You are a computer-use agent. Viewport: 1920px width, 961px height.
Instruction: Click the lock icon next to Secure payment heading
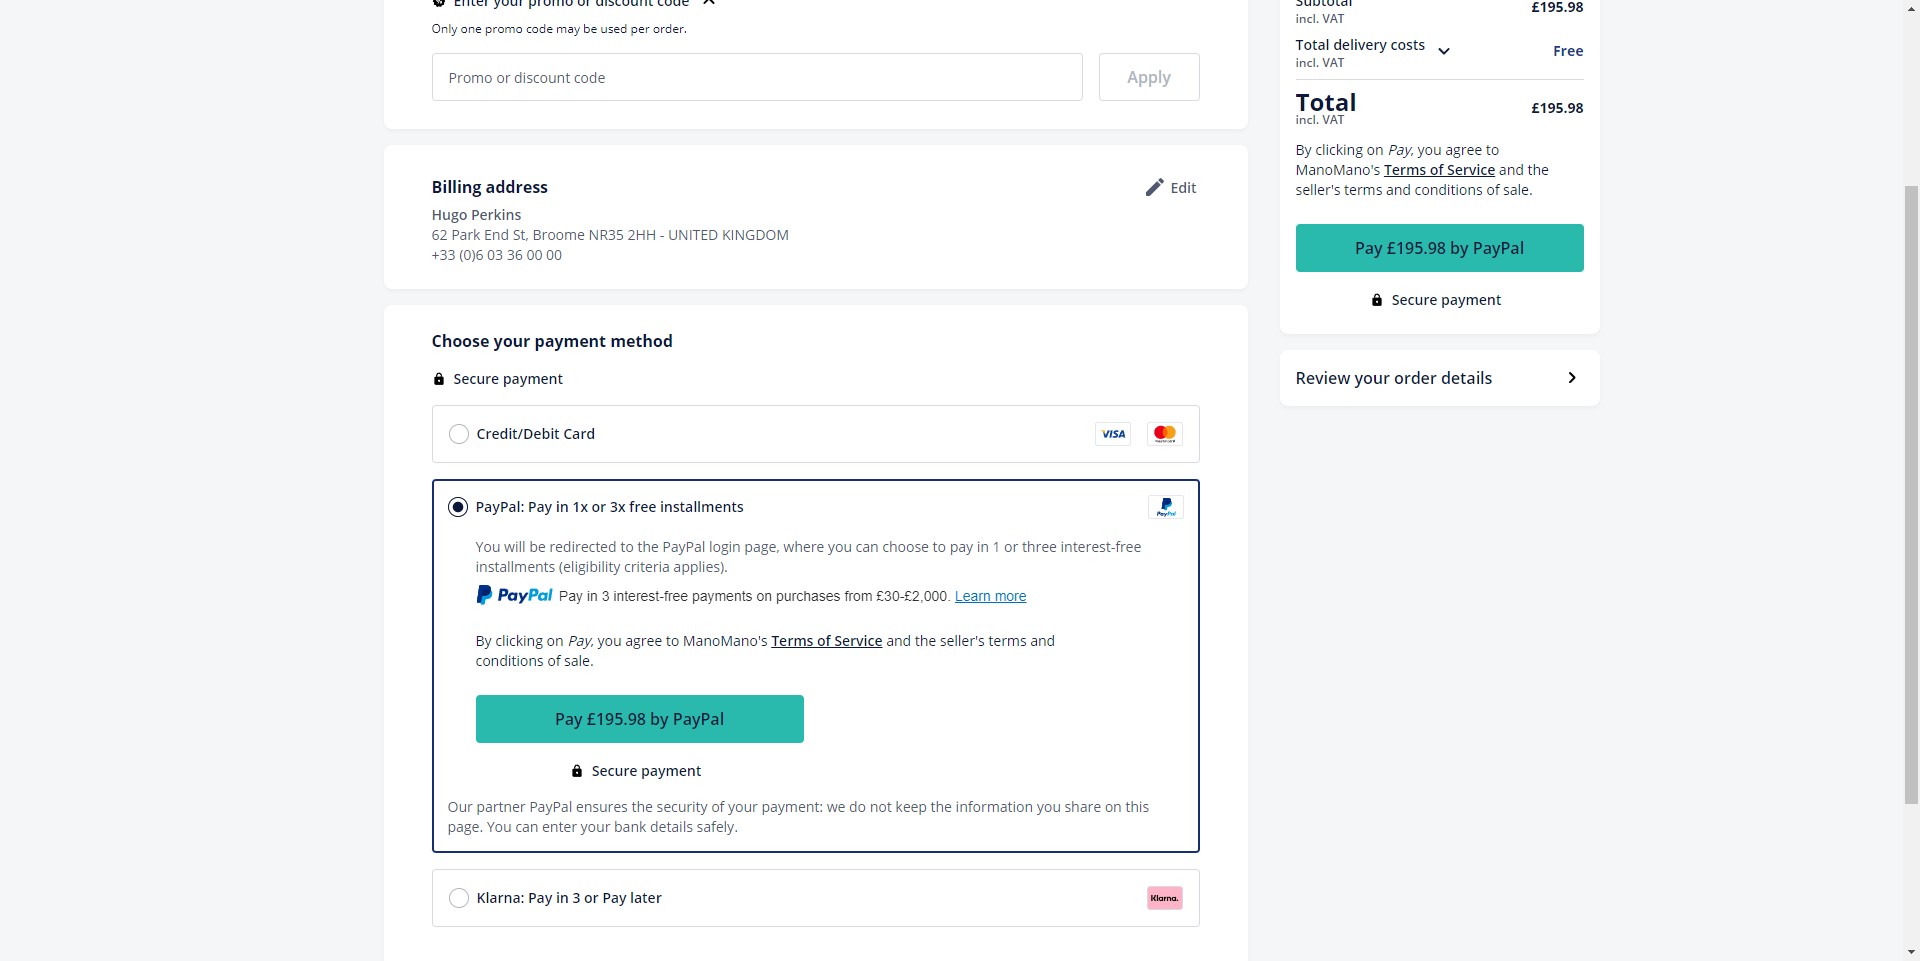click(x=438, y=379)
